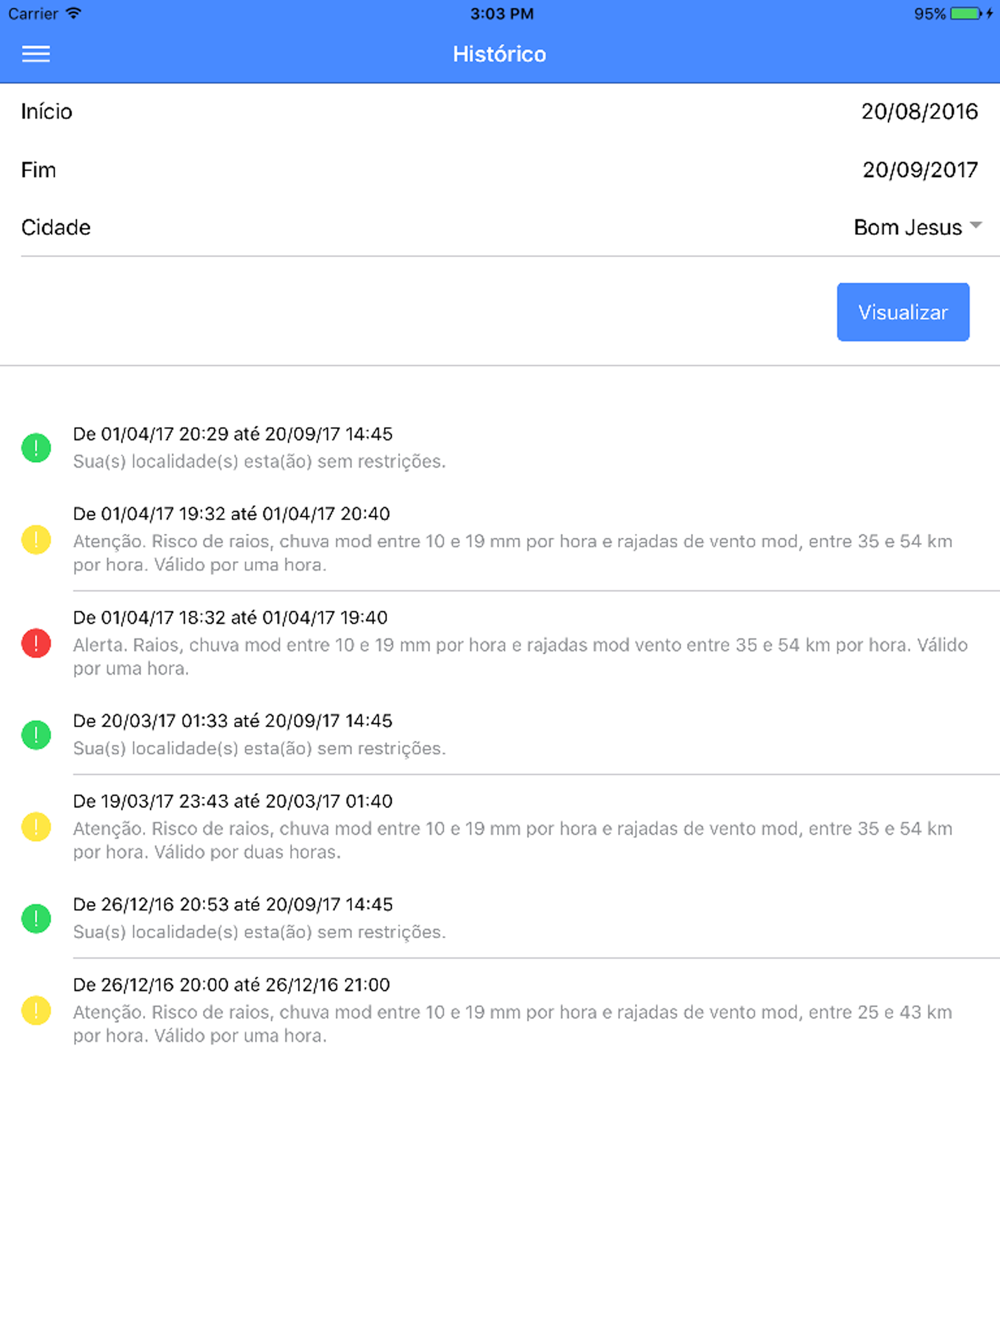The image size is (1000, 1334).
Task: Change the Fim date 20/09/2017
Action: (x=920, y=170)
